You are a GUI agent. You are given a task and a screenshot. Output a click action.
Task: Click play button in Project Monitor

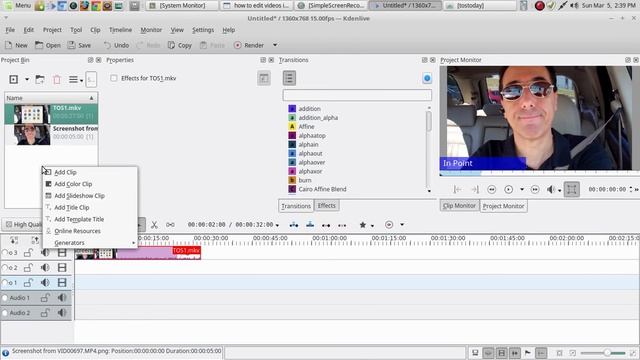click(508, 189)
